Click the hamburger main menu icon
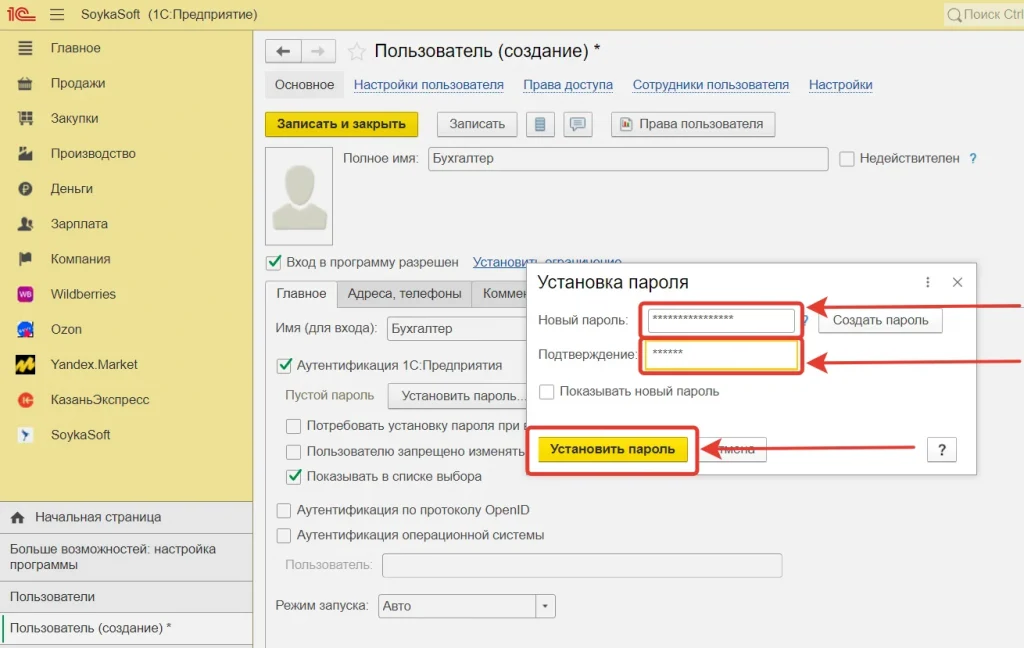Screen dimensions: 1024x648 coord(57,15)
